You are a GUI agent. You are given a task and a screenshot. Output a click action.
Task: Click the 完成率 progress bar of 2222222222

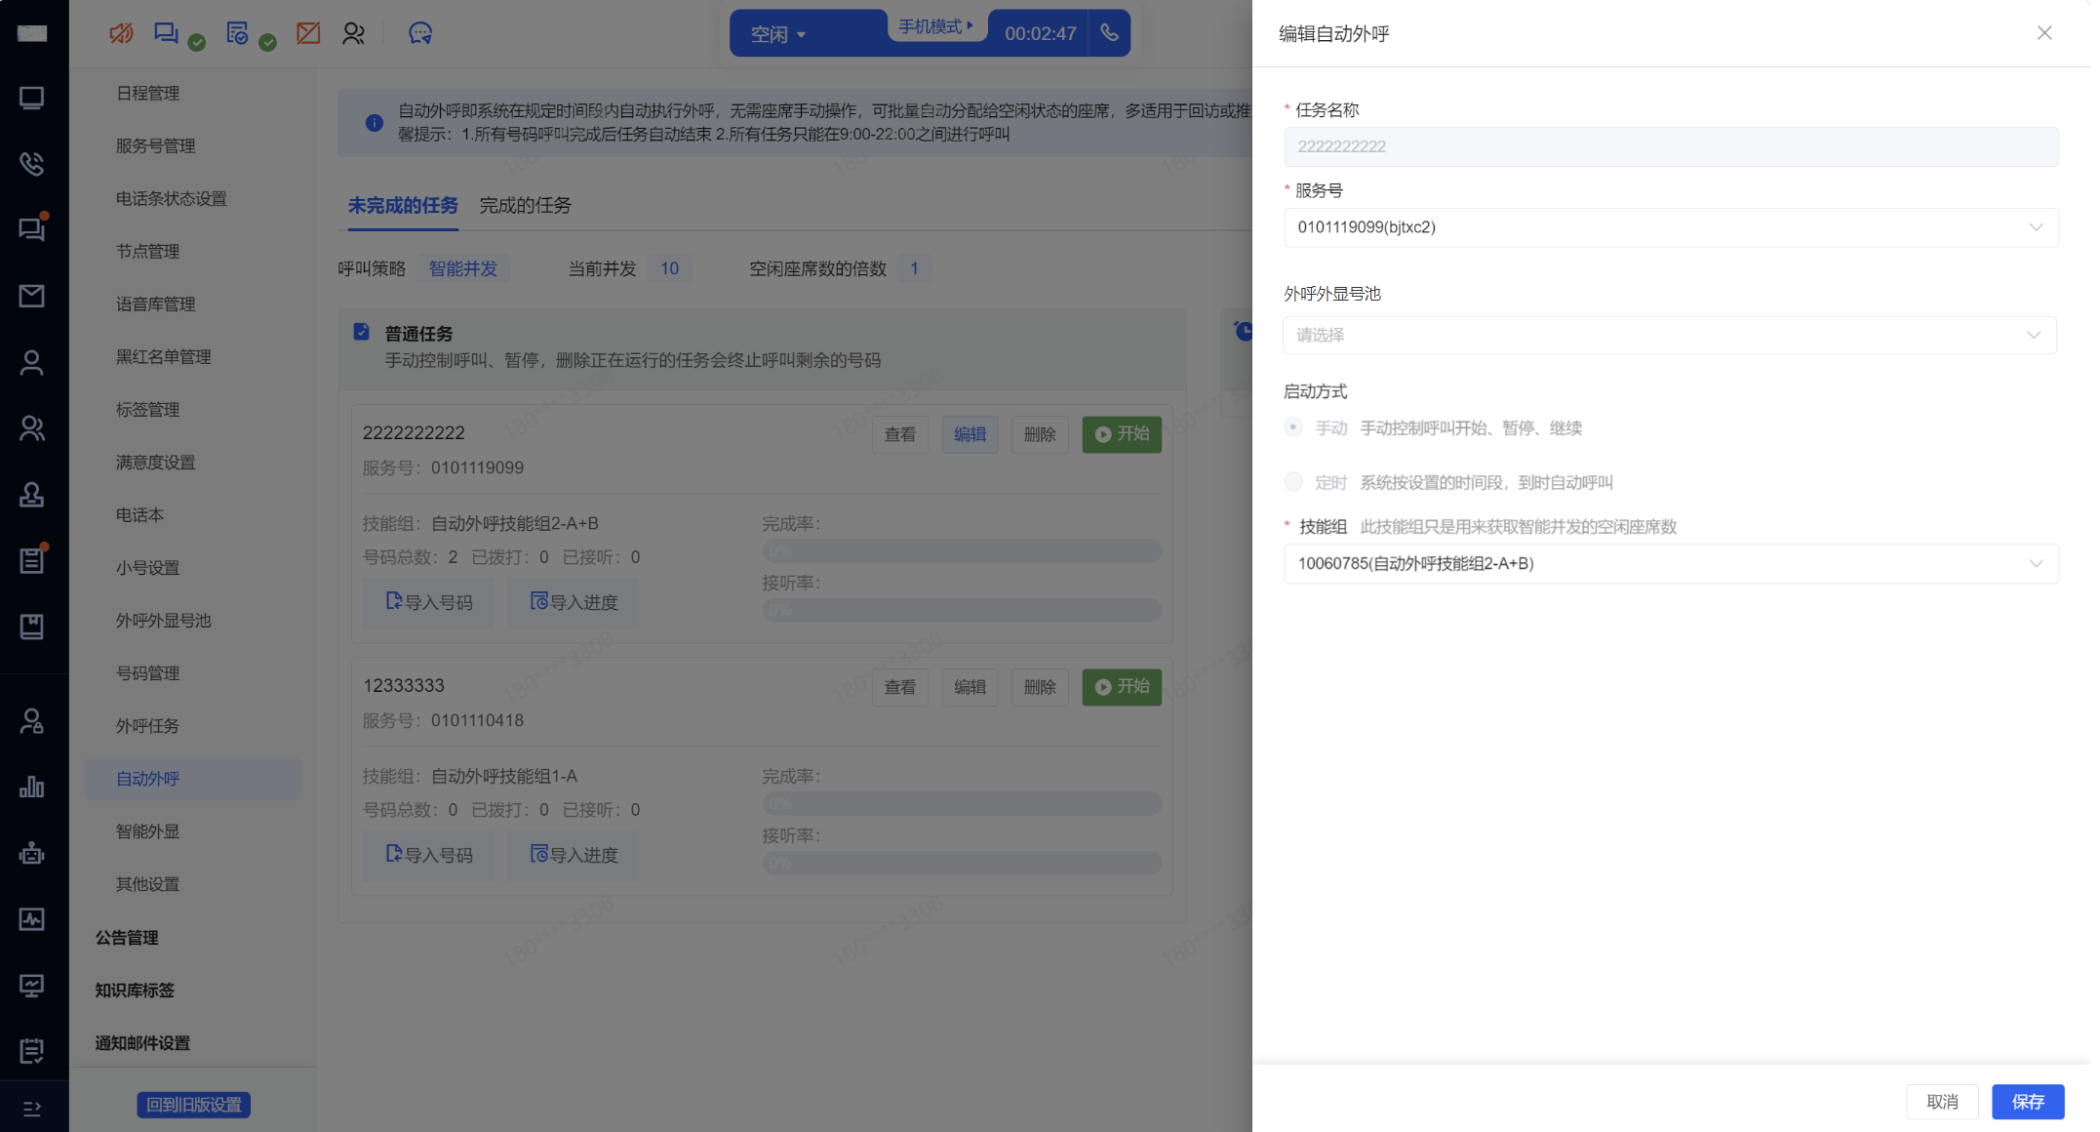962,551
